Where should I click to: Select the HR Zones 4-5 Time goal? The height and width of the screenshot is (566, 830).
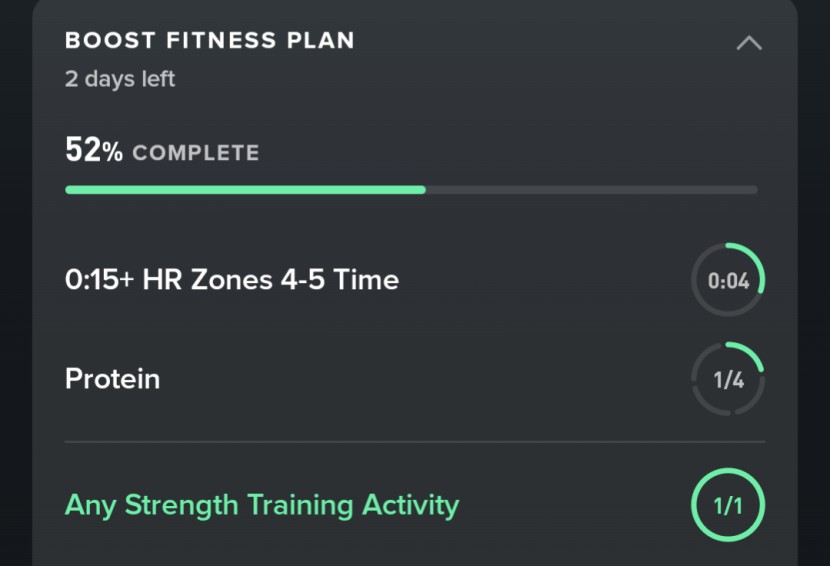(232, 279)
